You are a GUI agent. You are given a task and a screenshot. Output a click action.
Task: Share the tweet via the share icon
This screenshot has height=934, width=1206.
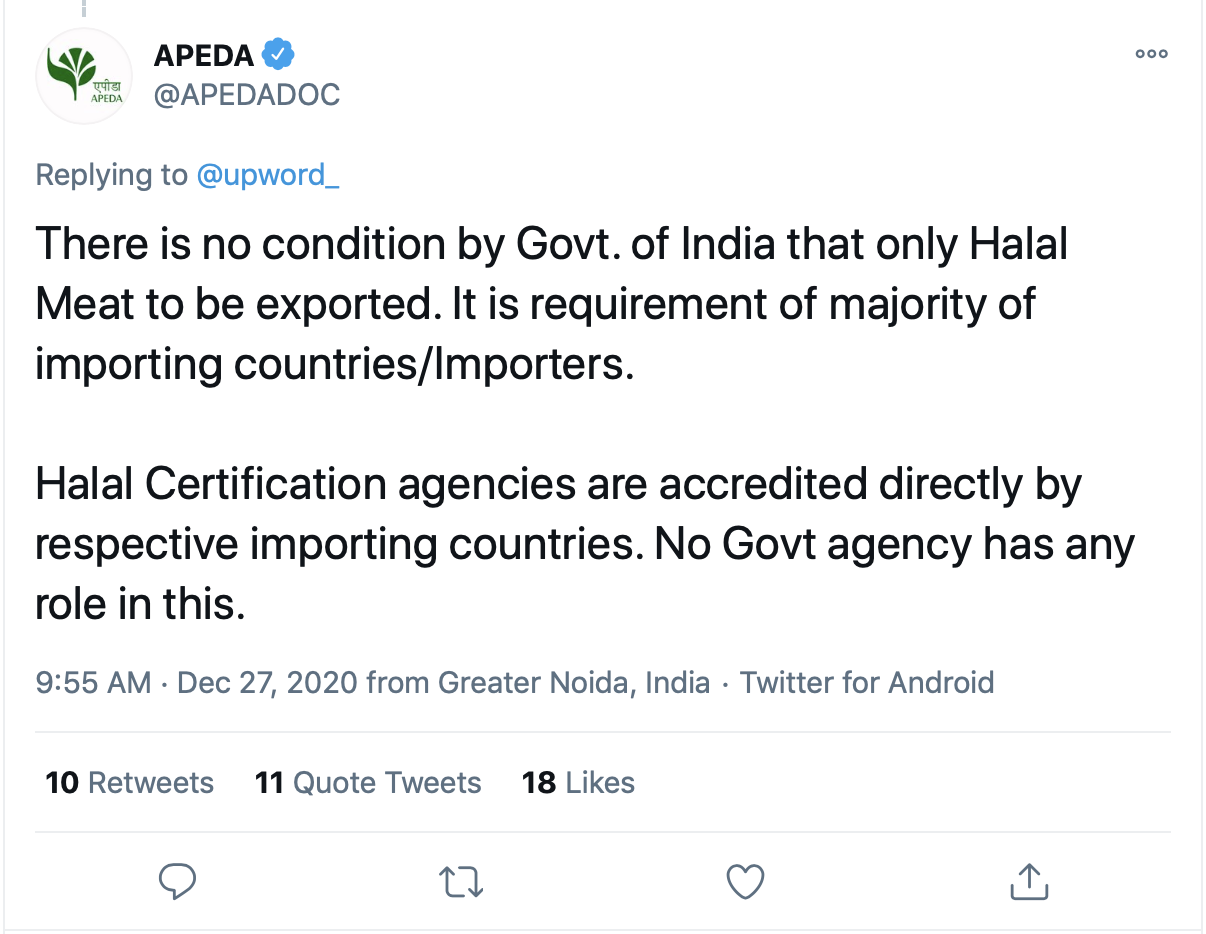1028,881
